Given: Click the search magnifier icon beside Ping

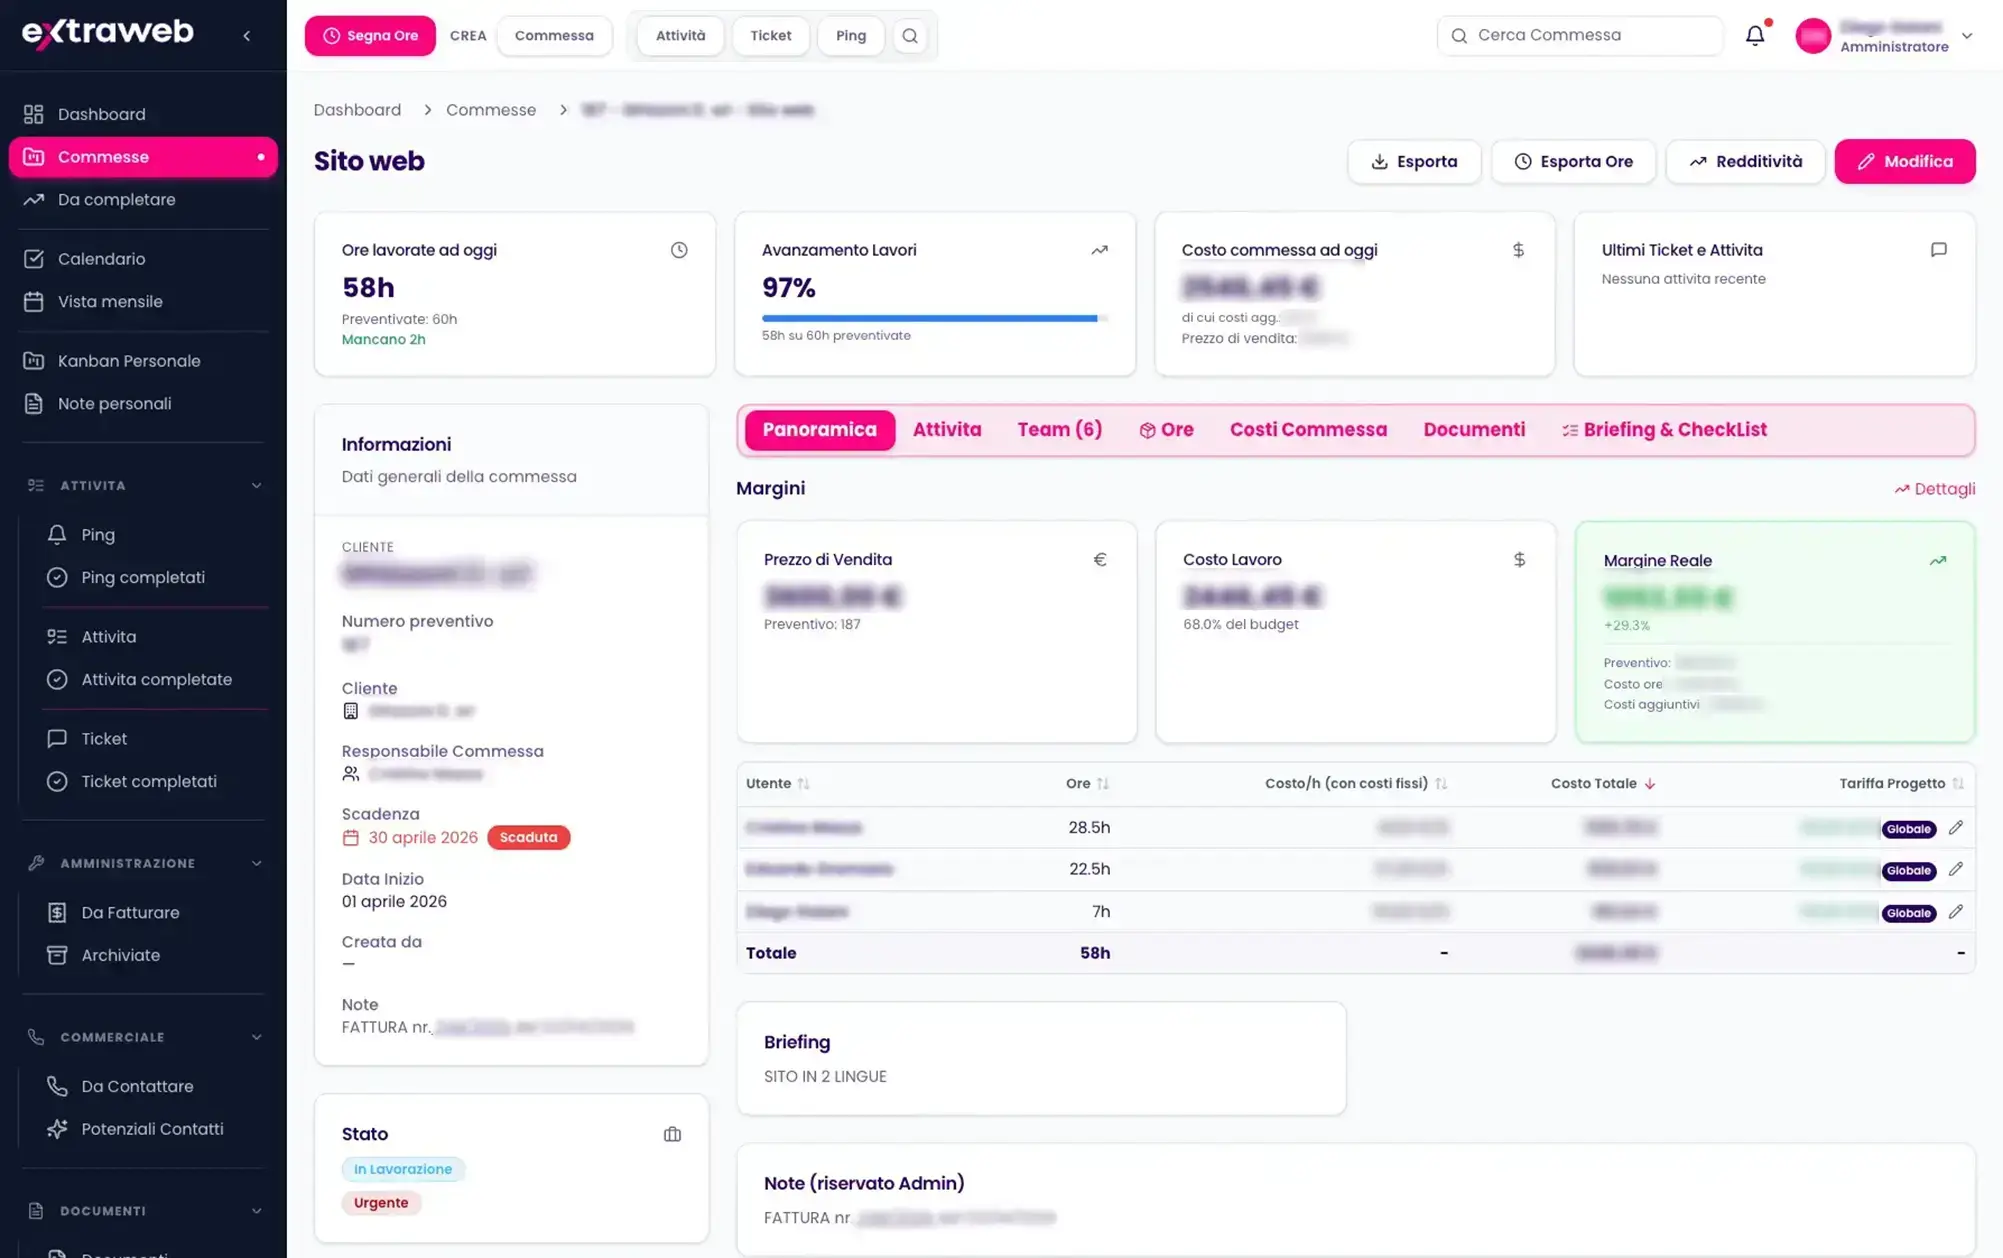Looking at the screenshot, I should (910, 36).
